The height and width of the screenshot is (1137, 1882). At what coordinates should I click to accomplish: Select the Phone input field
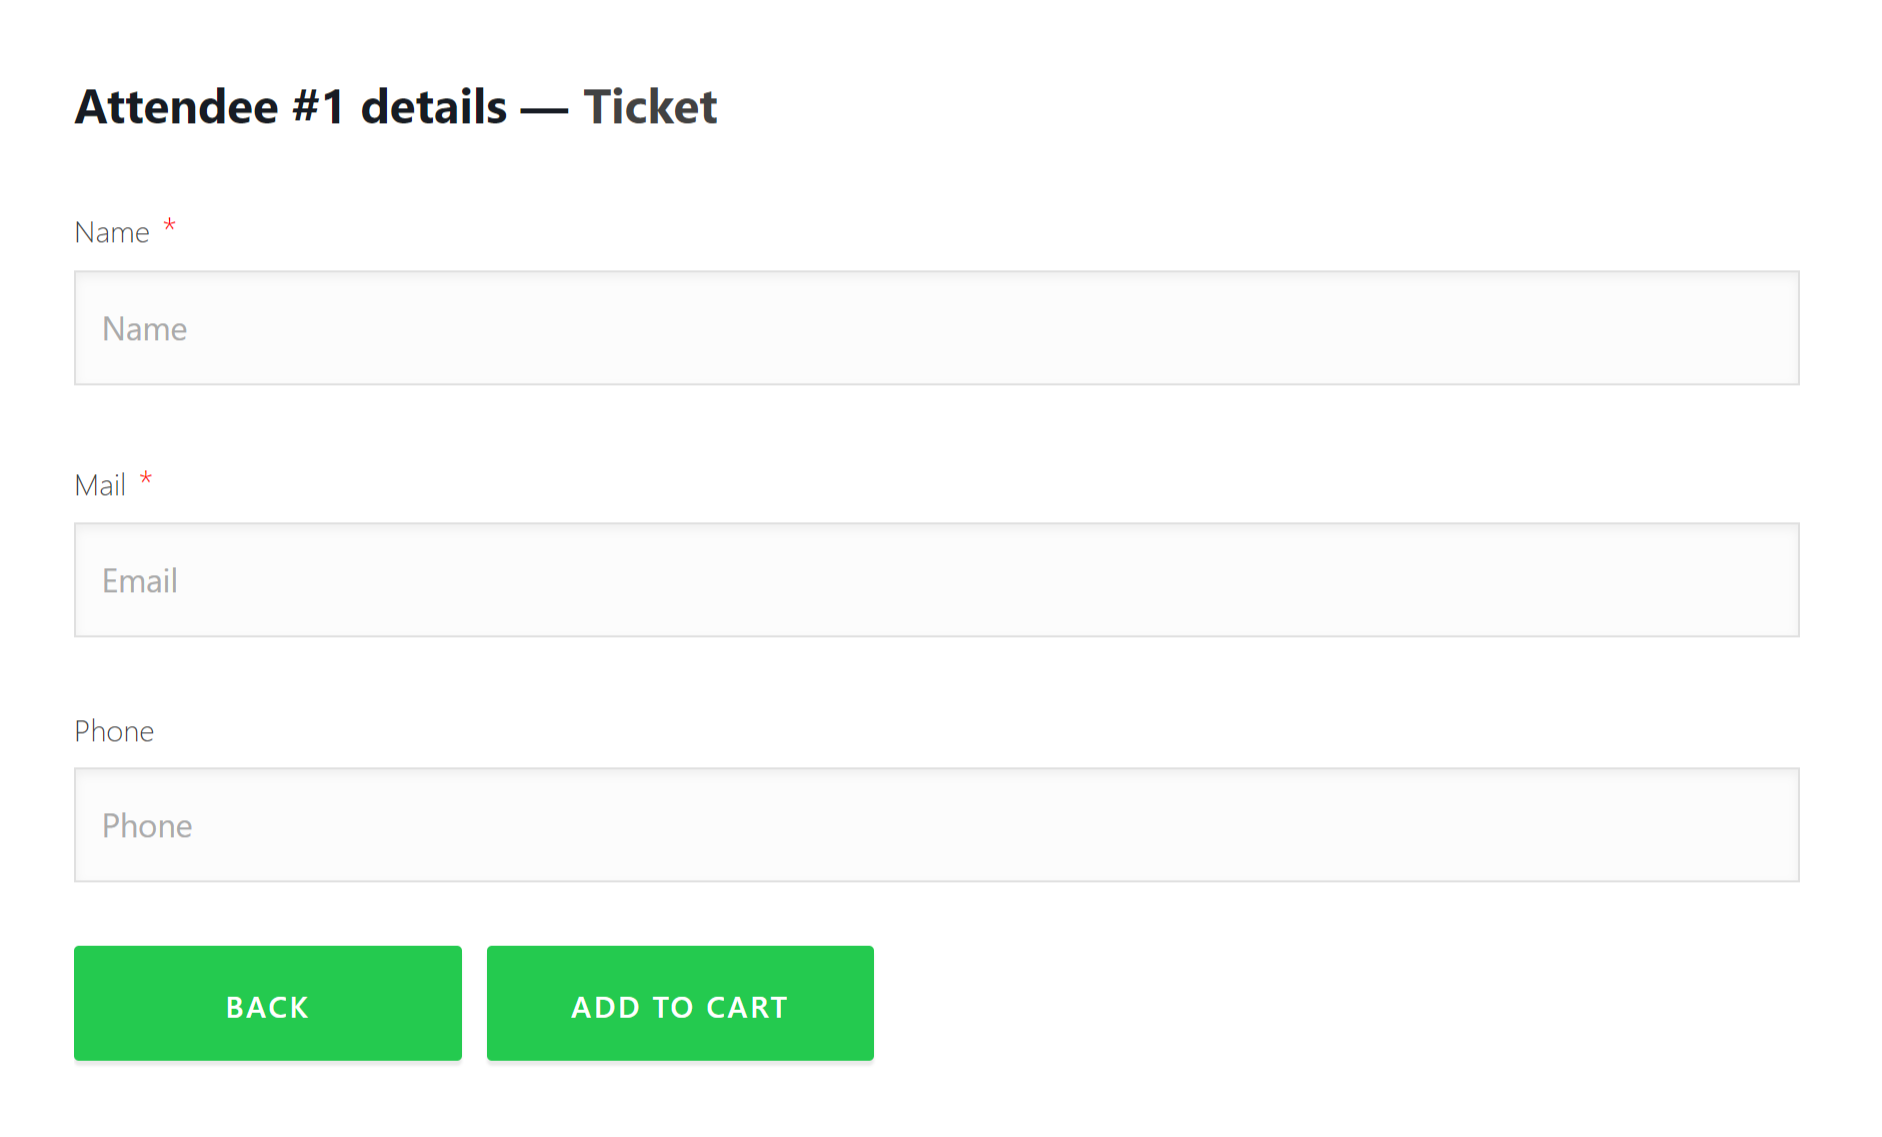tap(936, 825)
